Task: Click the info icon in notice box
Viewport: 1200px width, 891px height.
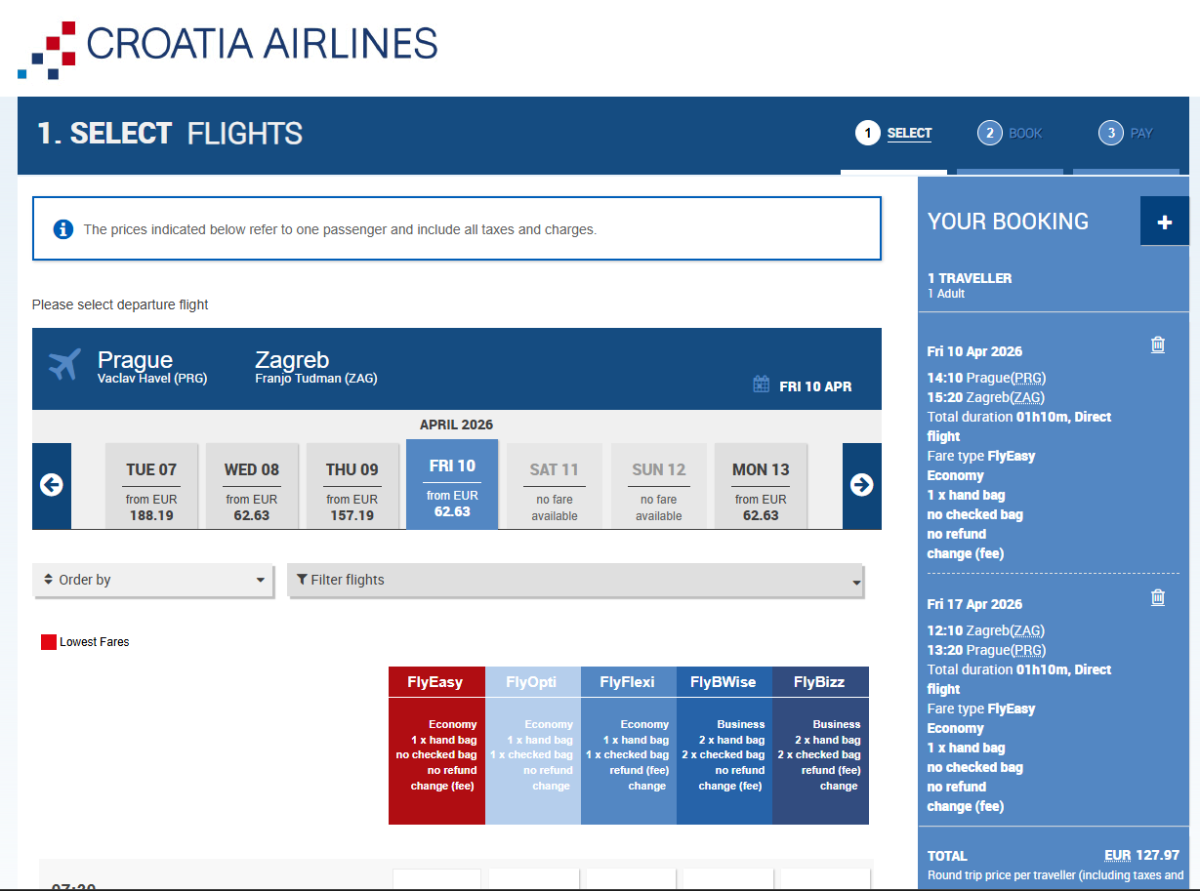Action: (63, 229)
